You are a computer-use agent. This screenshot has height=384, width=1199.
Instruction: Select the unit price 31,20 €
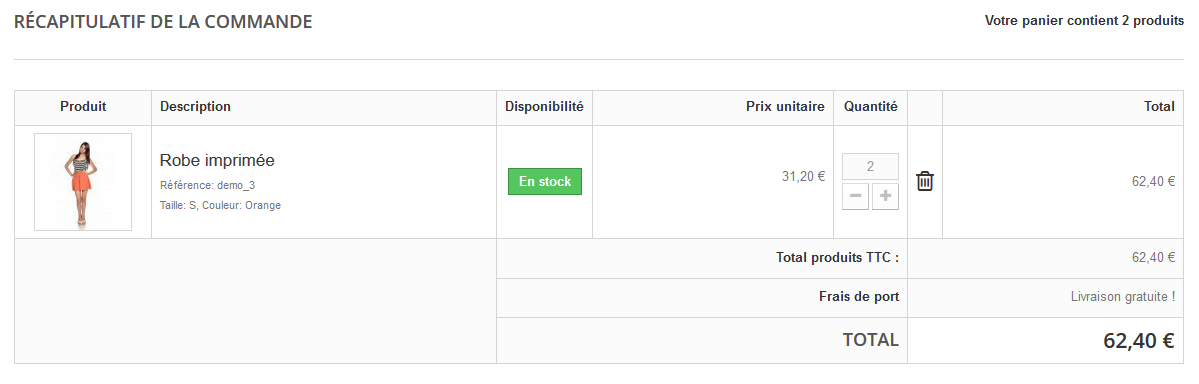(x=804, y=176)
